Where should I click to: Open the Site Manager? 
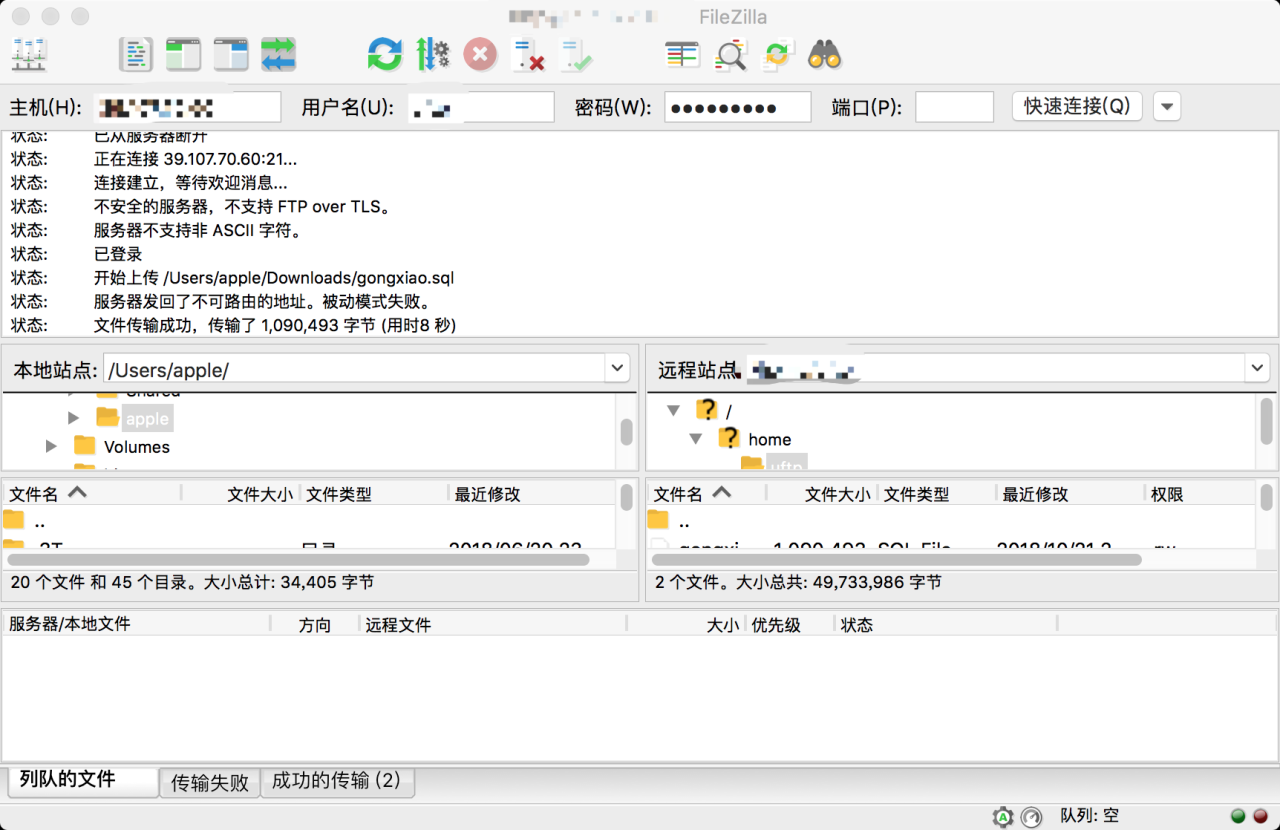(x=29, y=54)
